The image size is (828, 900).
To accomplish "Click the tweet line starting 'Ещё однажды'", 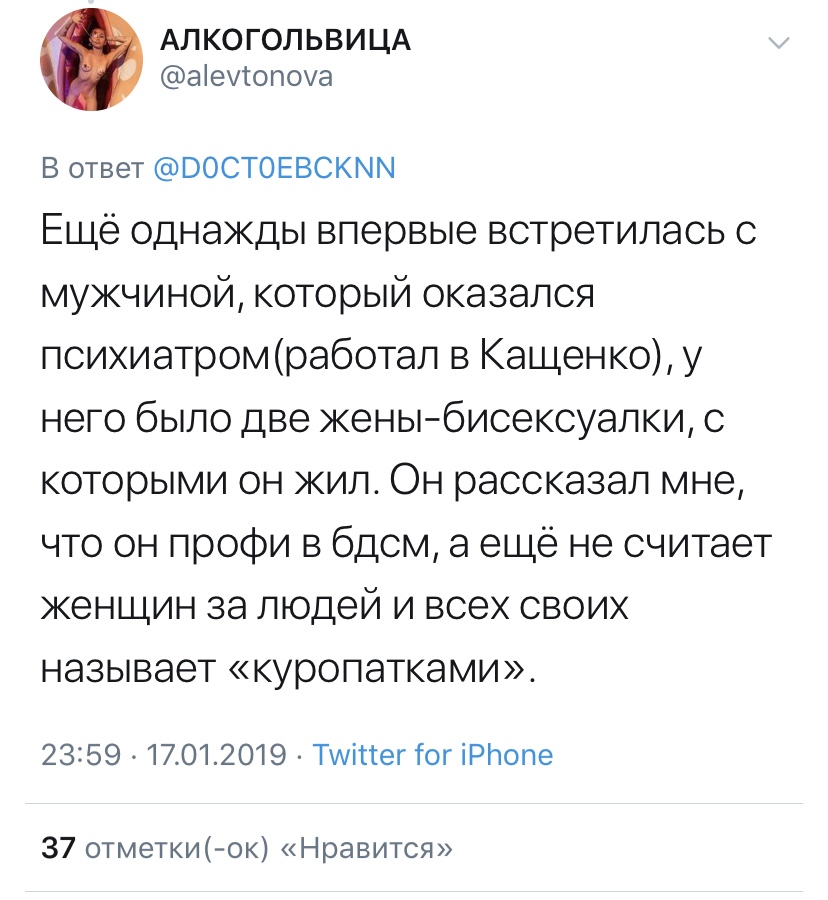I will pos(399,232).
